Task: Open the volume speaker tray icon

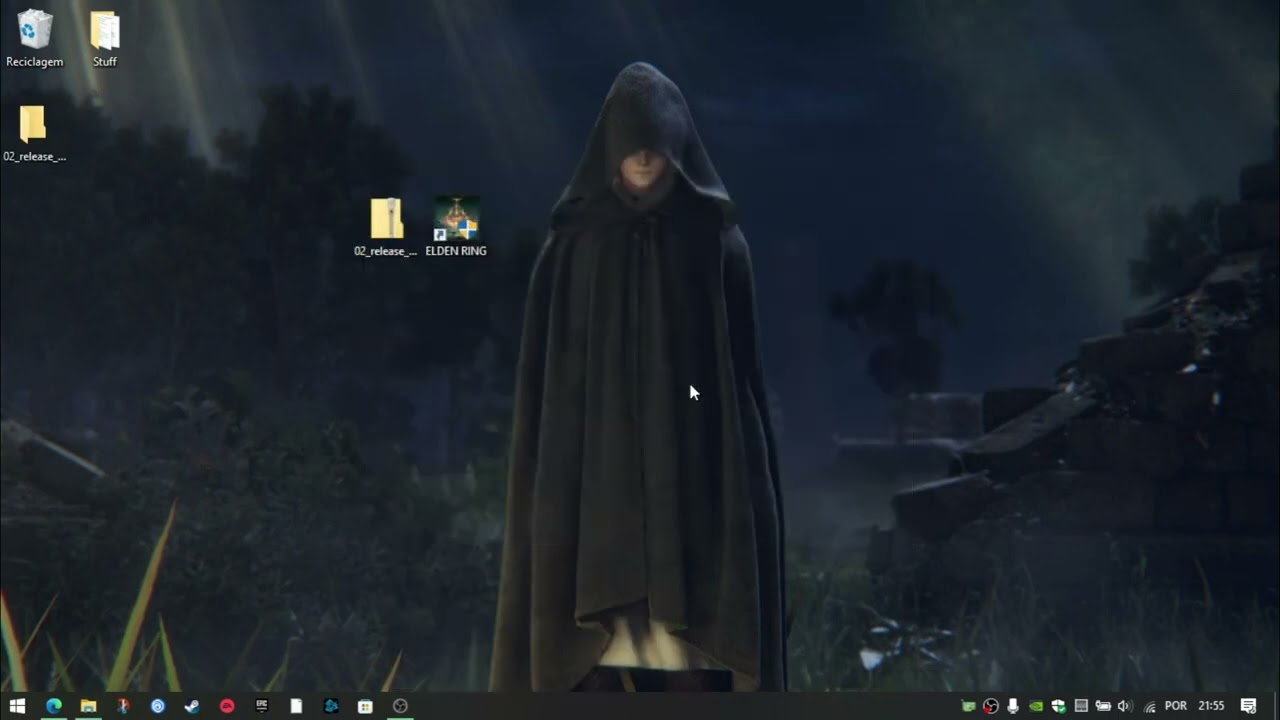Action: click(1125, 706)
